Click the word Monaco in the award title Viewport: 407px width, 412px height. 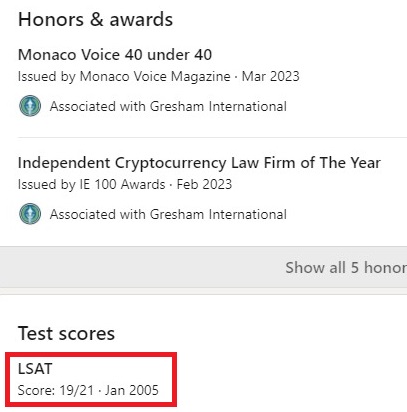(x=47, y=55)
